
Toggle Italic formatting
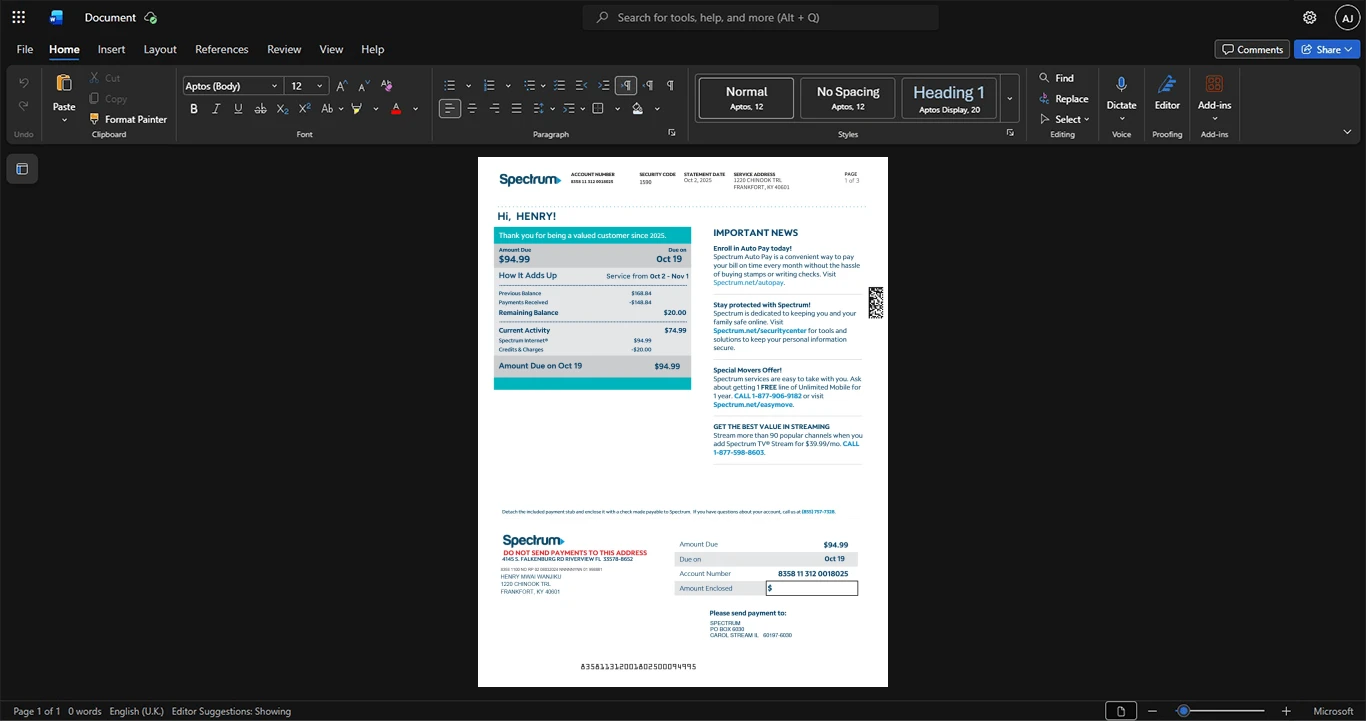[216, 108]
